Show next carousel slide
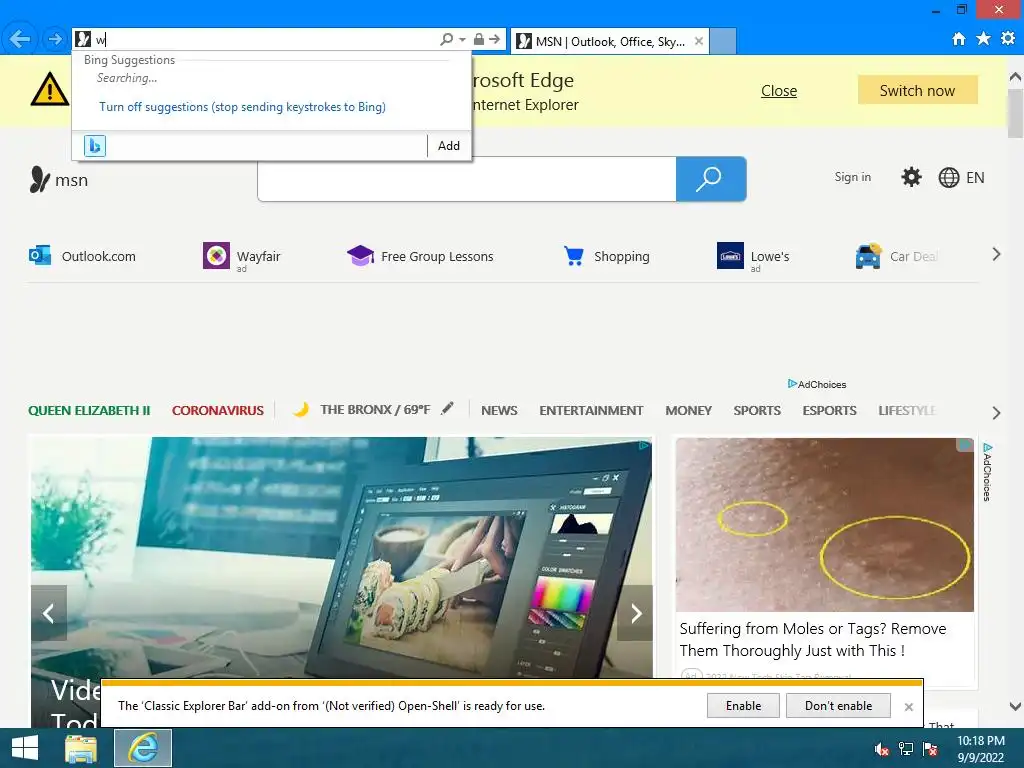Viewport: 1024px width, 768px height. click(x=635, y=613)
